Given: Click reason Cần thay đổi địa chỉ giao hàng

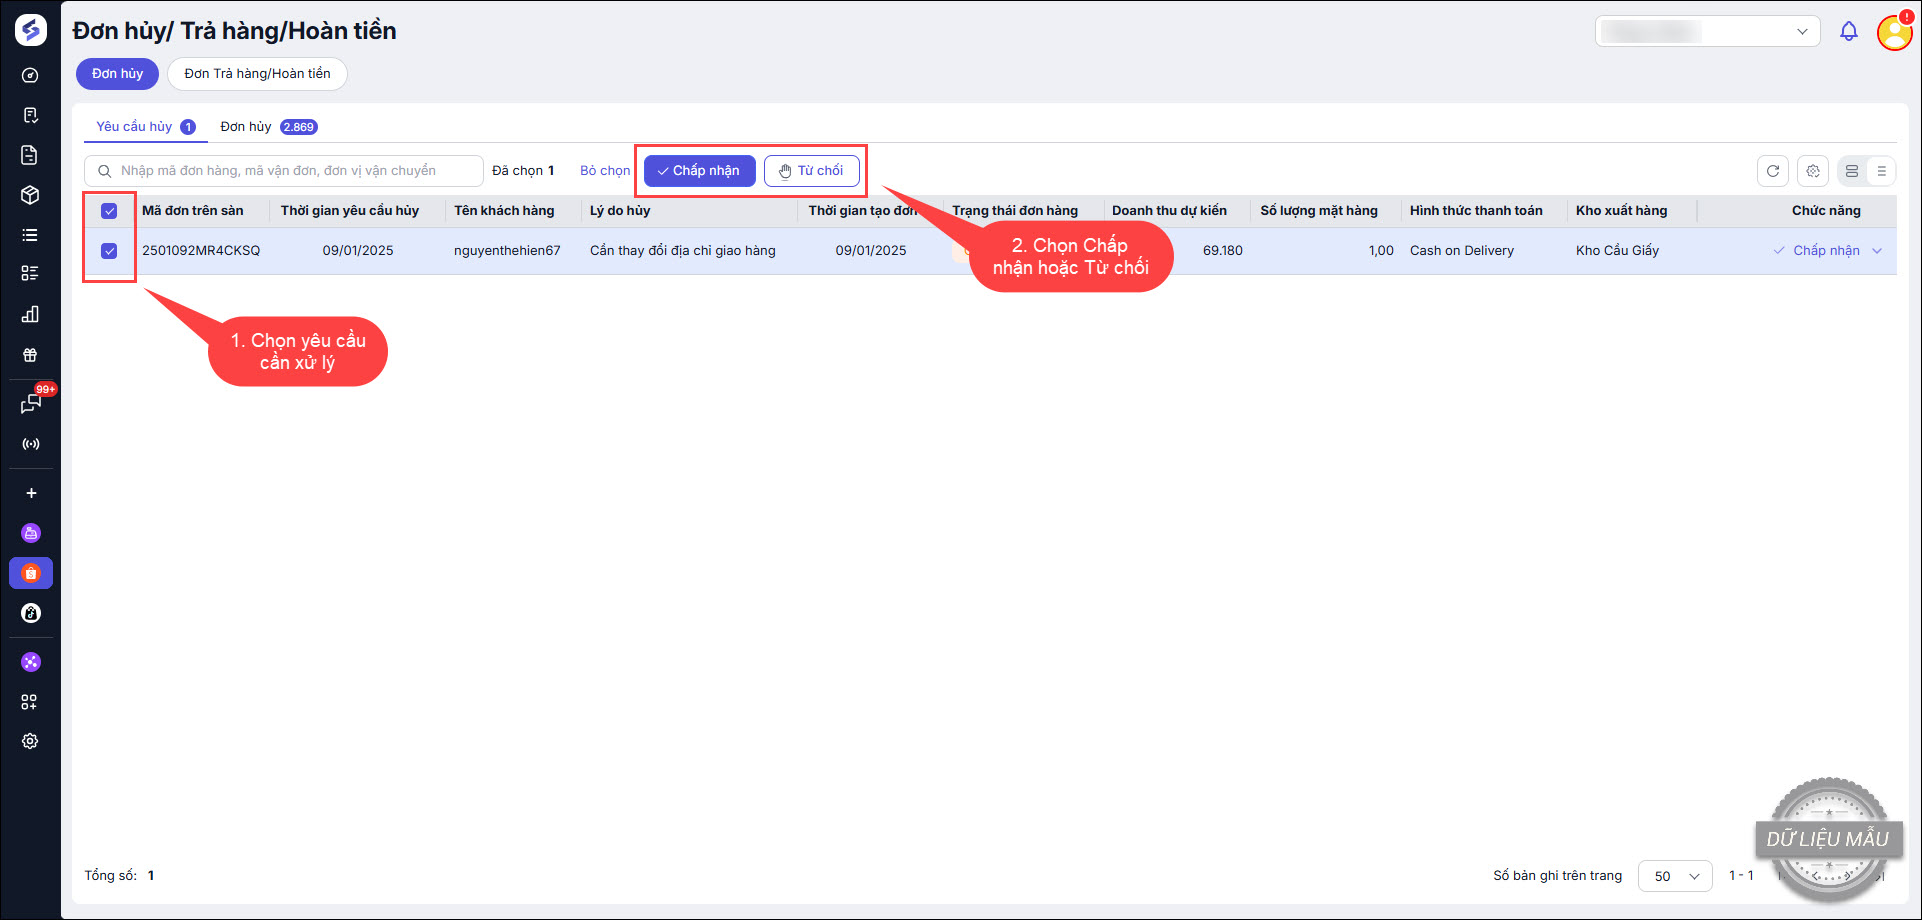Looking at the screenshot, I should click(683, 251).
